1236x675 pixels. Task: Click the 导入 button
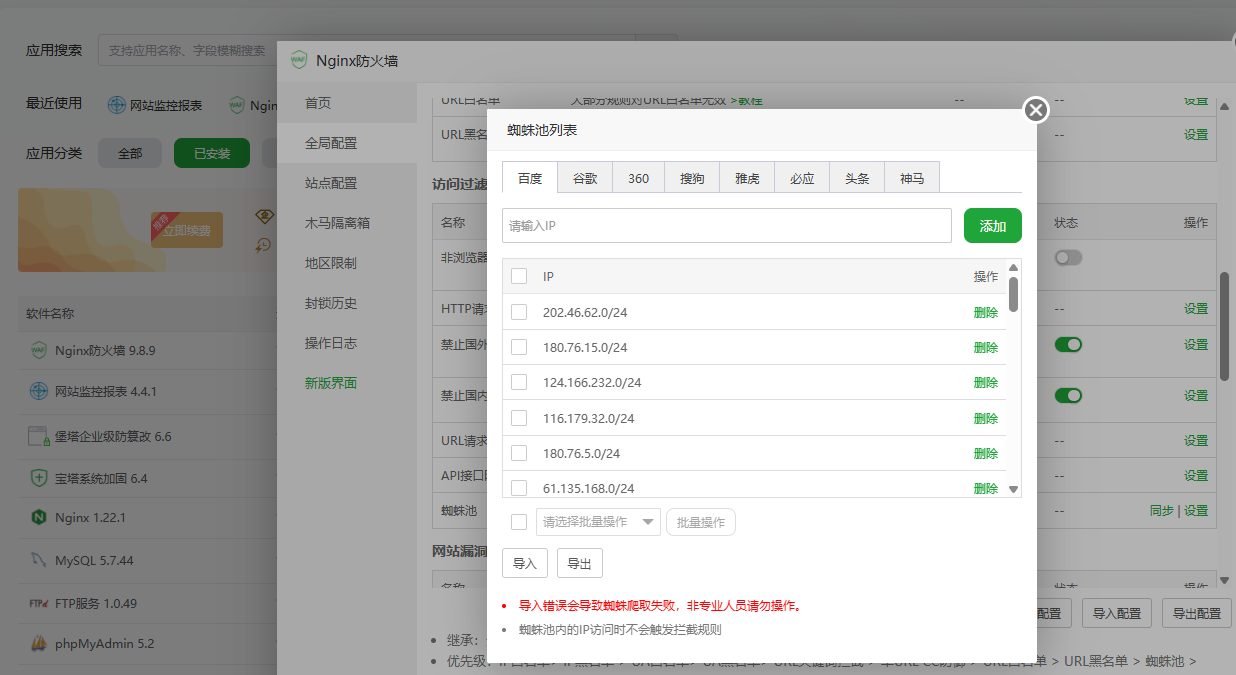tap(525, 563)
